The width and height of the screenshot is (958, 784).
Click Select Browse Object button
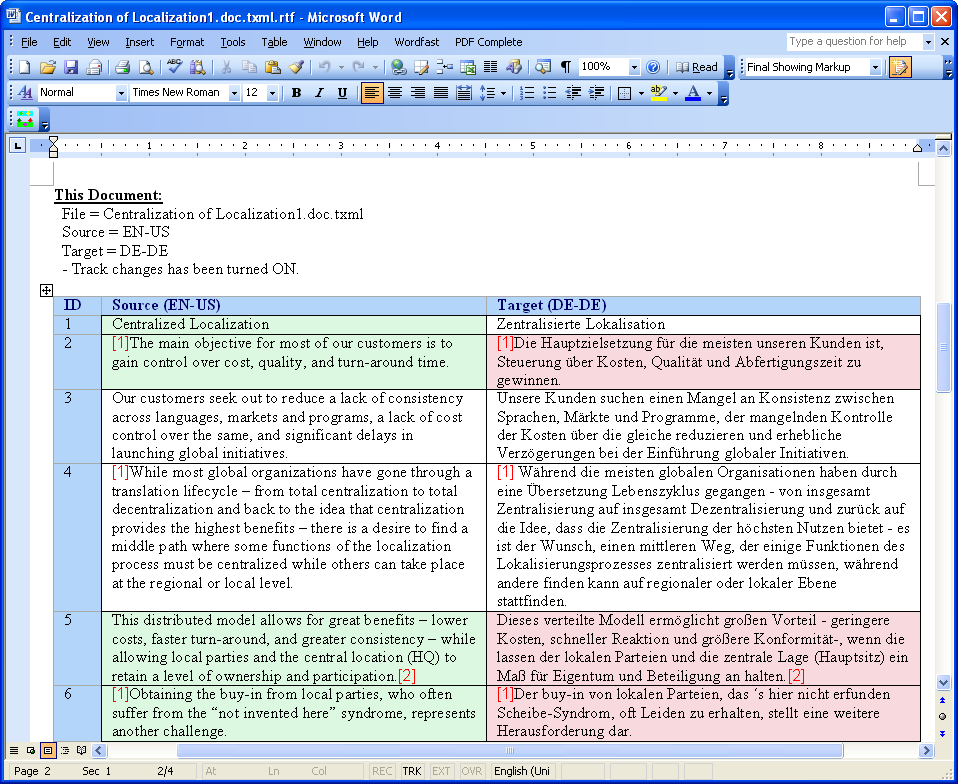click(943, 716)
